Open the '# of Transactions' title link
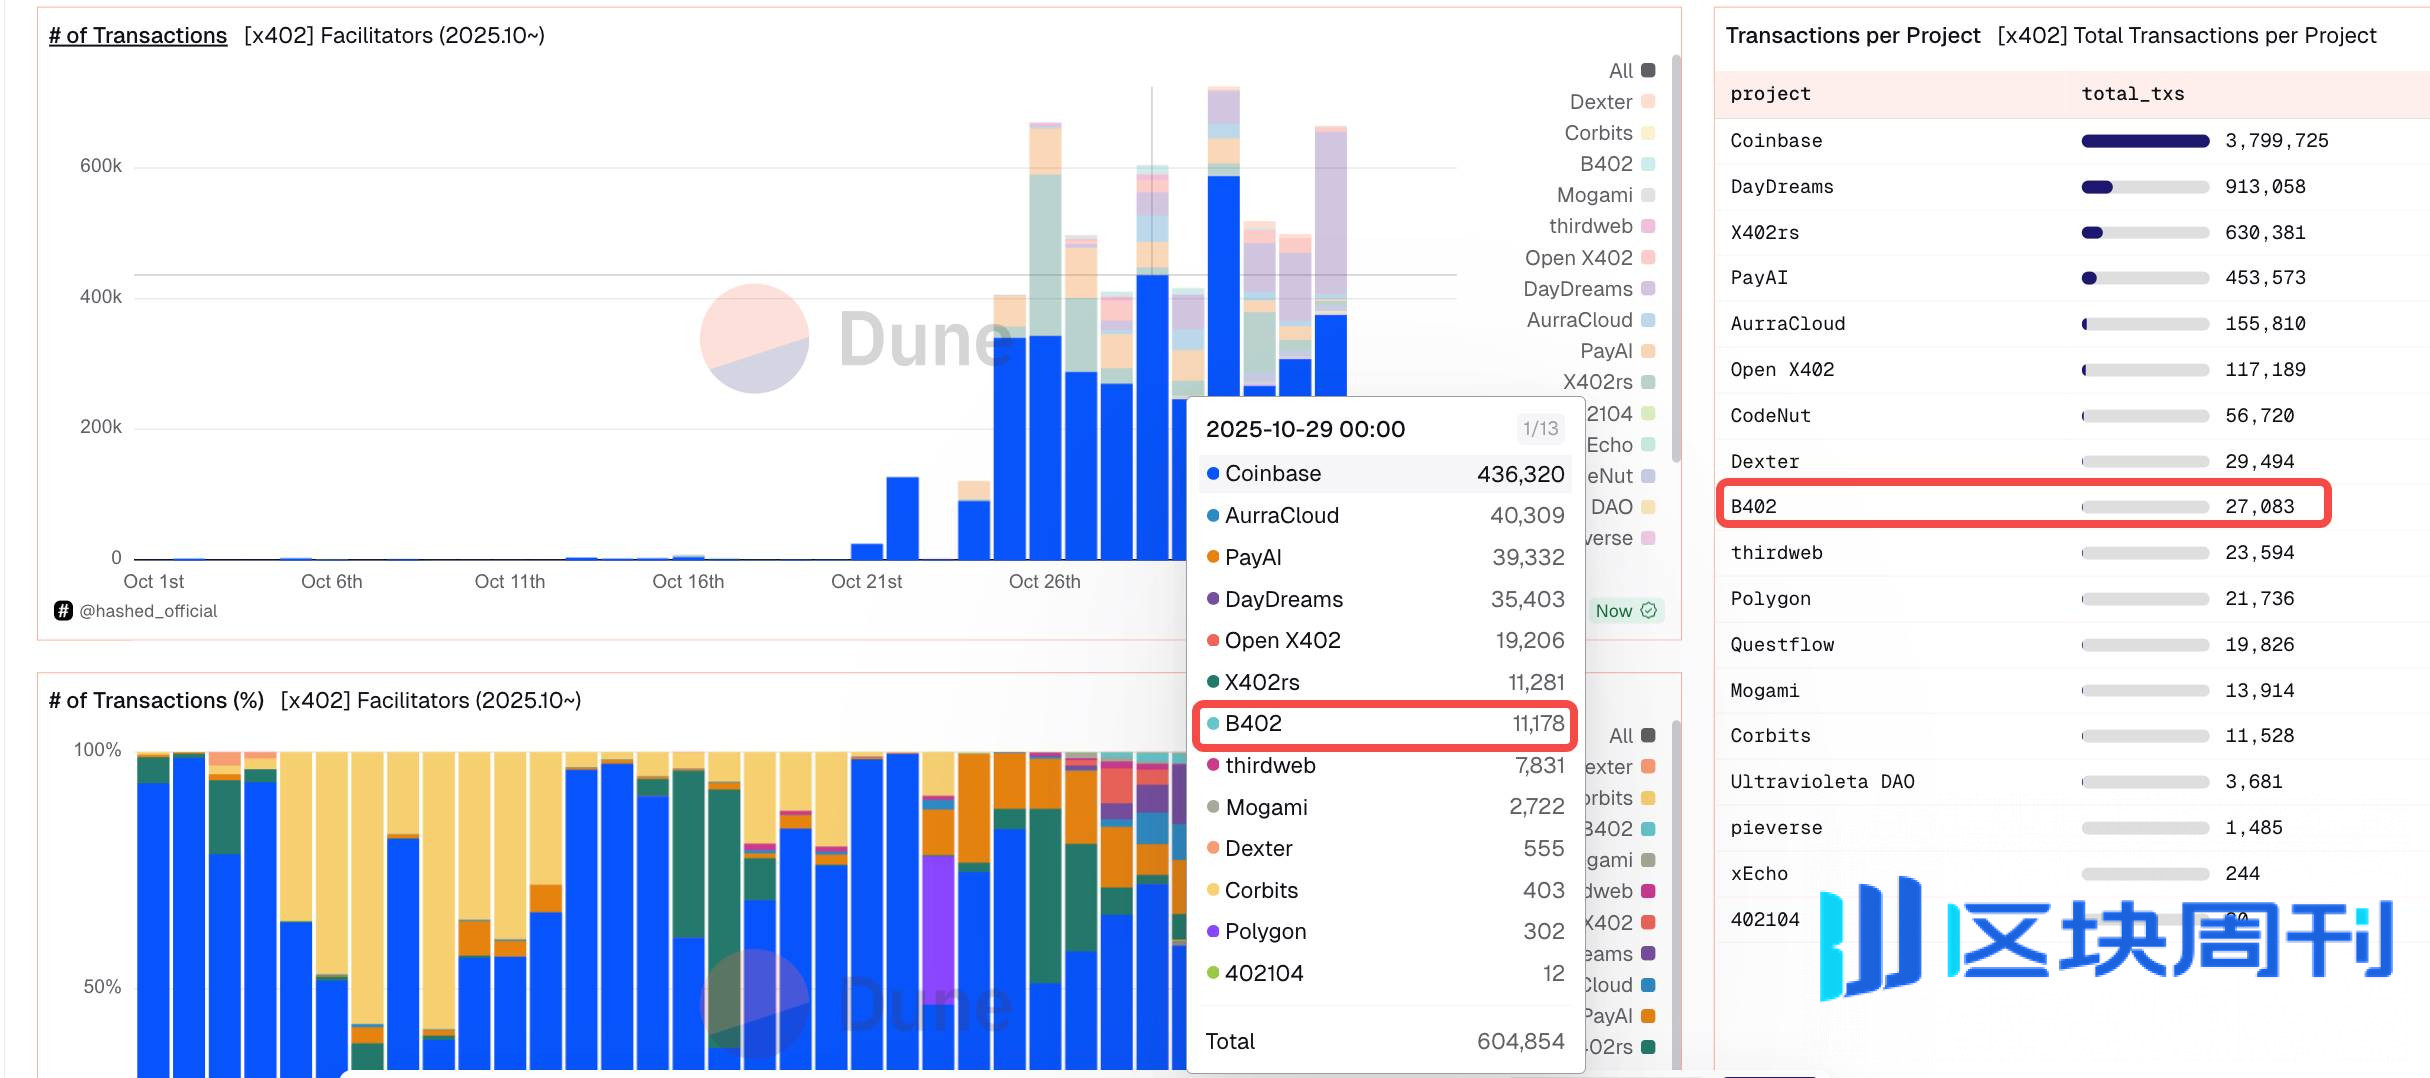 pos(138,36)
